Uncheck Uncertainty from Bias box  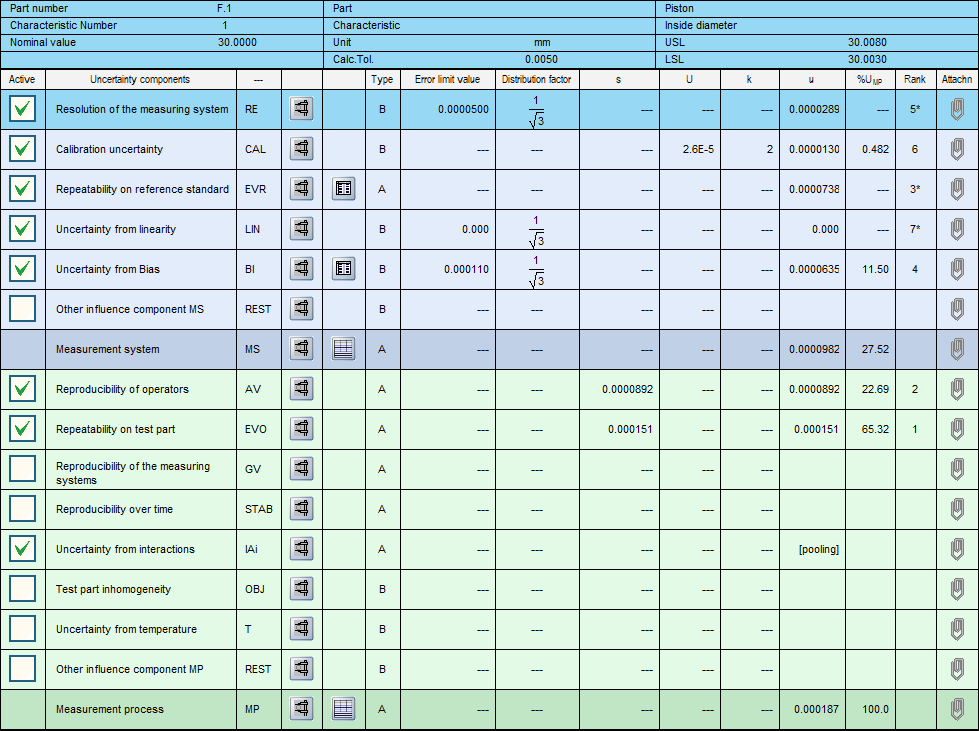(x=22, y=268)
